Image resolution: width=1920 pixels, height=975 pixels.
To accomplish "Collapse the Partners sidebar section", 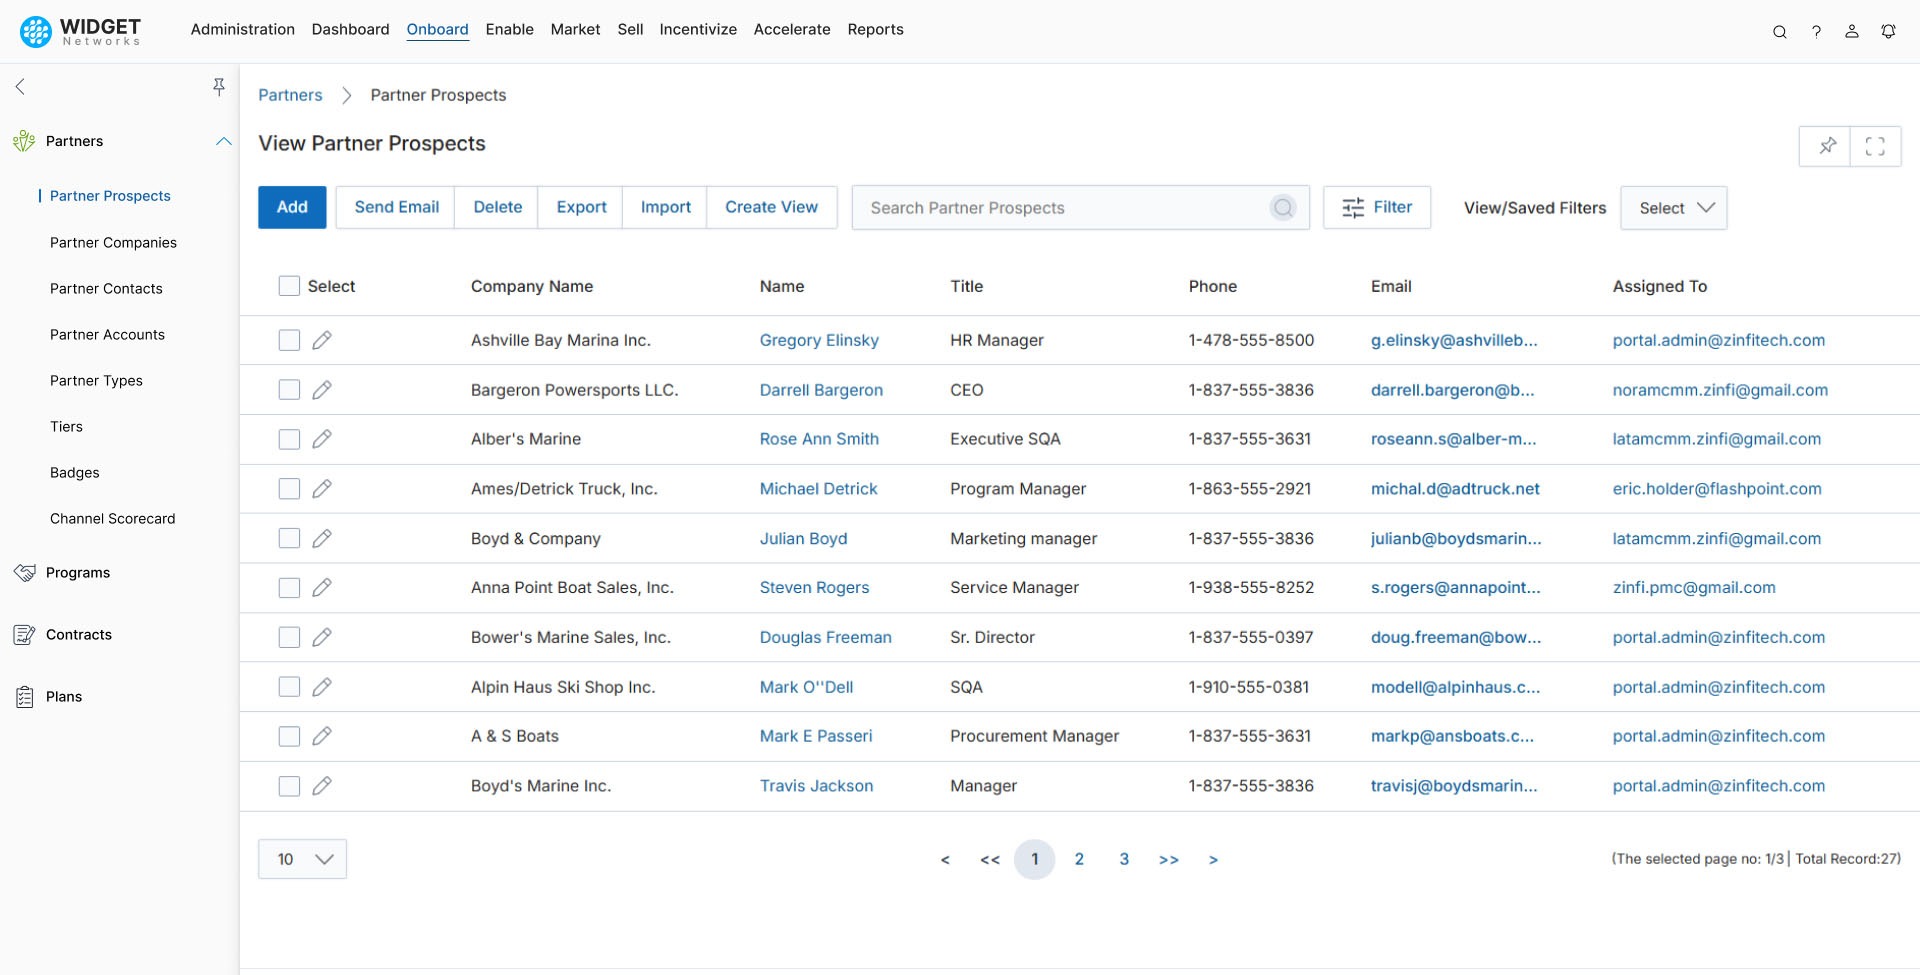I will tap(222, 141).
